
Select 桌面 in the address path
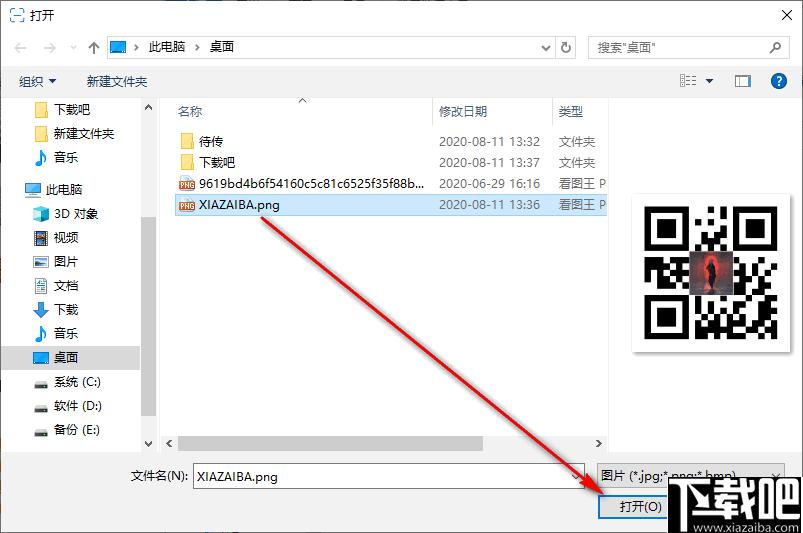(222, 47)
